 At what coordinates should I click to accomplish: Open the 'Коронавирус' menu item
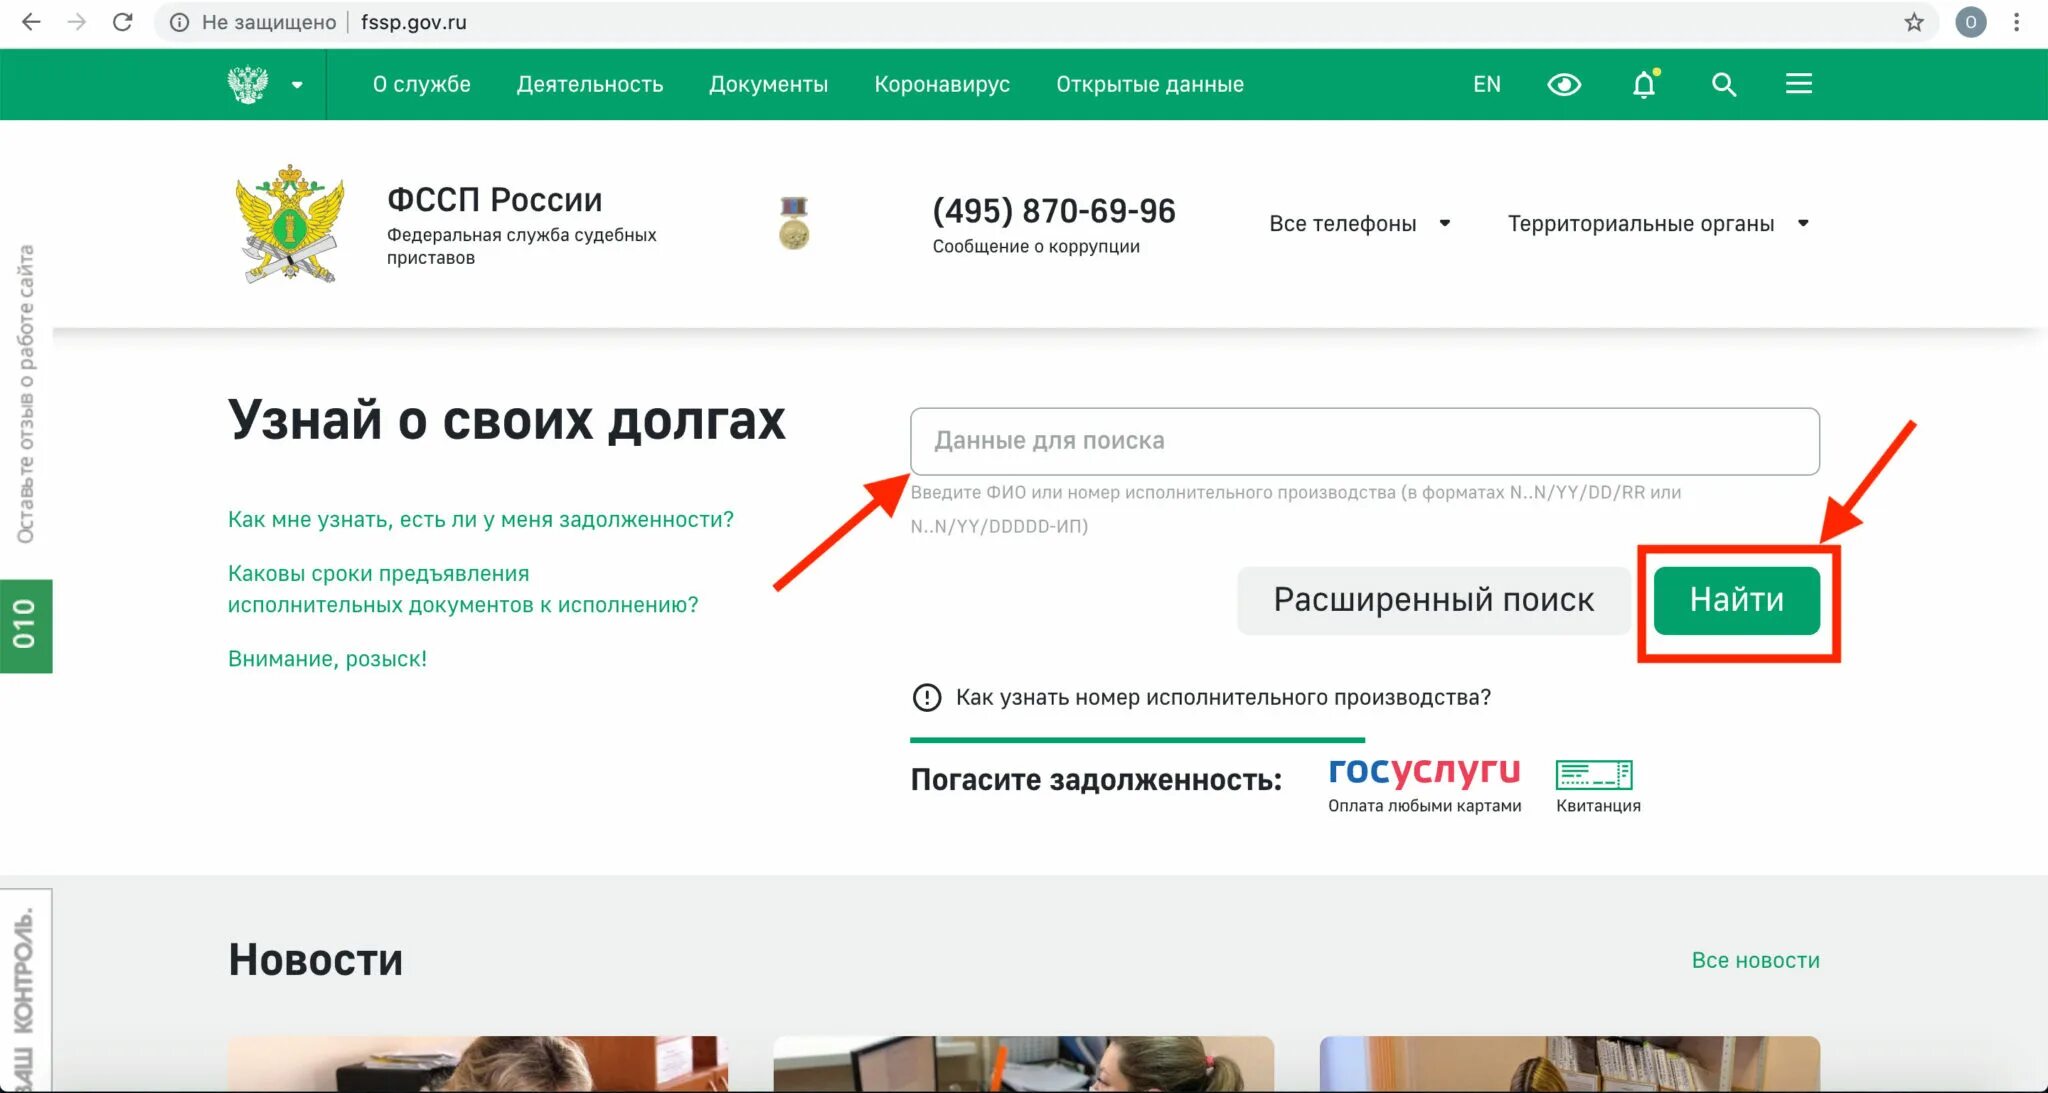(942, 84)
